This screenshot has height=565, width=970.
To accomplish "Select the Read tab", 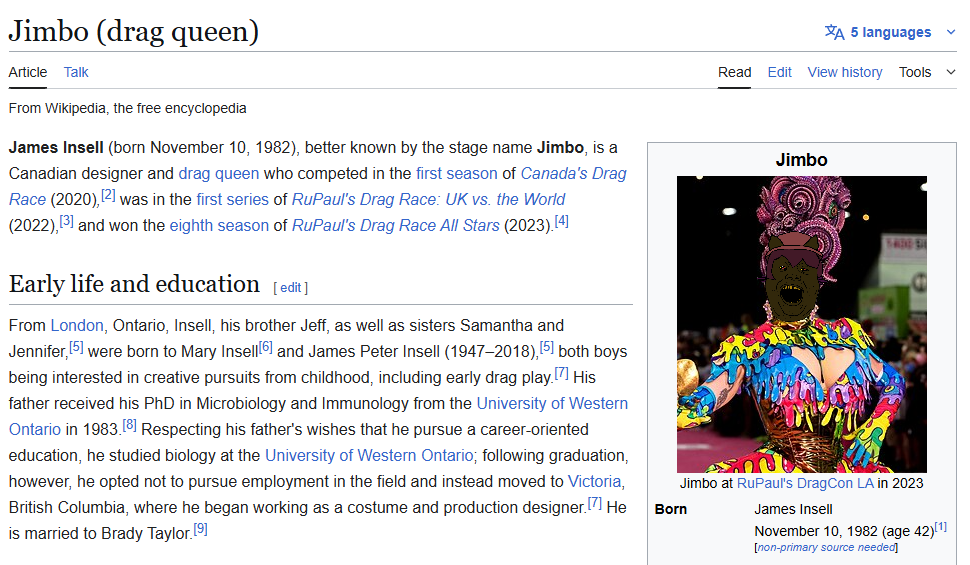I will (734, 72).
